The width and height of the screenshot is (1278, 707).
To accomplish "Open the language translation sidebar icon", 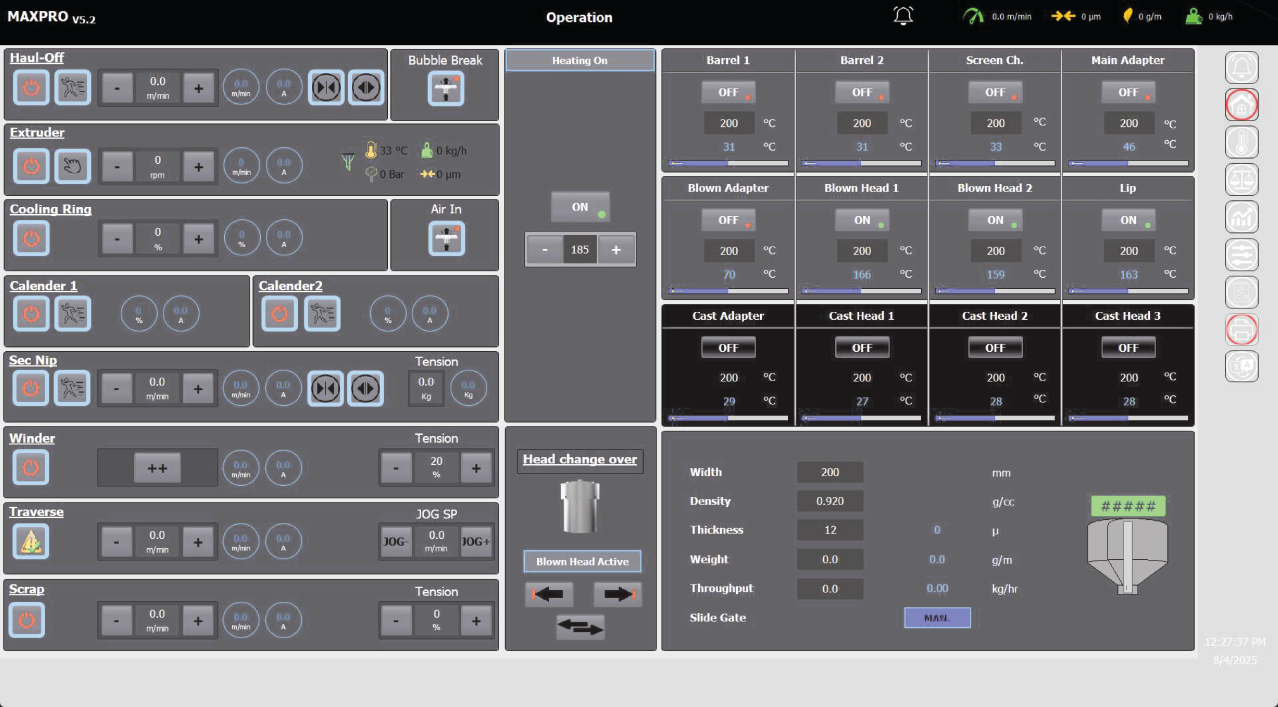I will [x=1241, y=366].
